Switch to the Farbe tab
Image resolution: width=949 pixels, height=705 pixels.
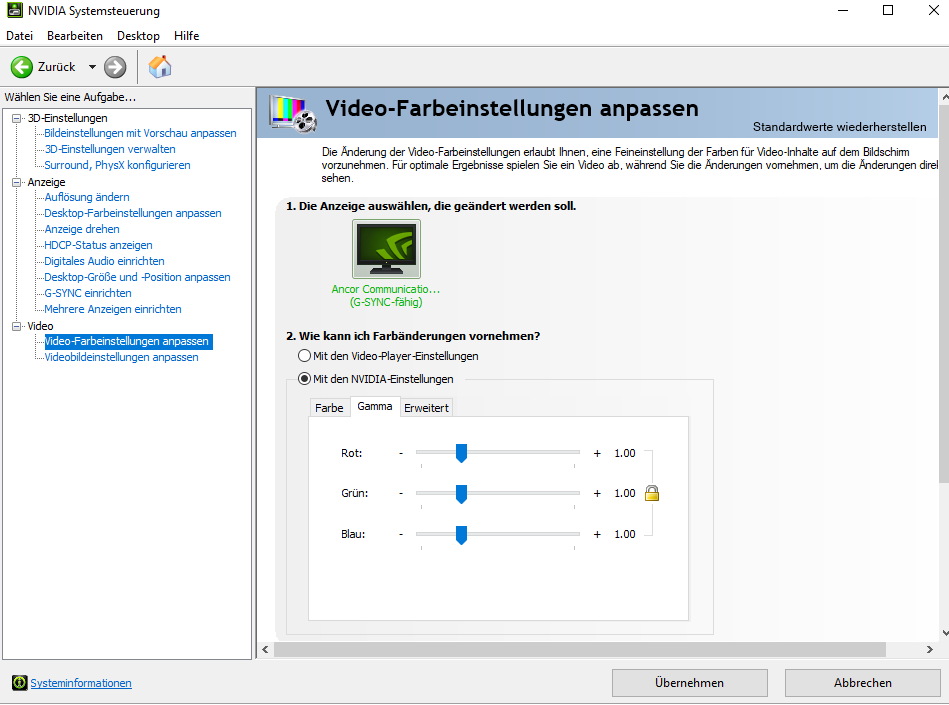pos(329,408)
